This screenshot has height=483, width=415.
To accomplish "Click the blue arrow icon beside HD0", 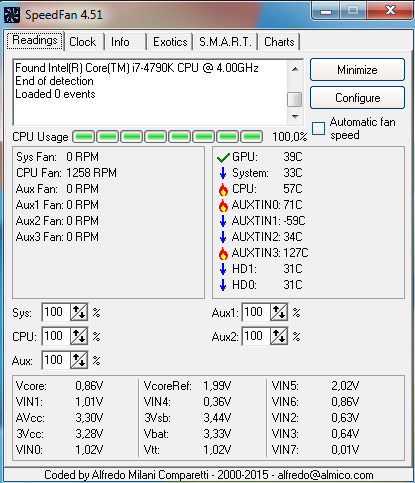I will [x=223, y=285].
